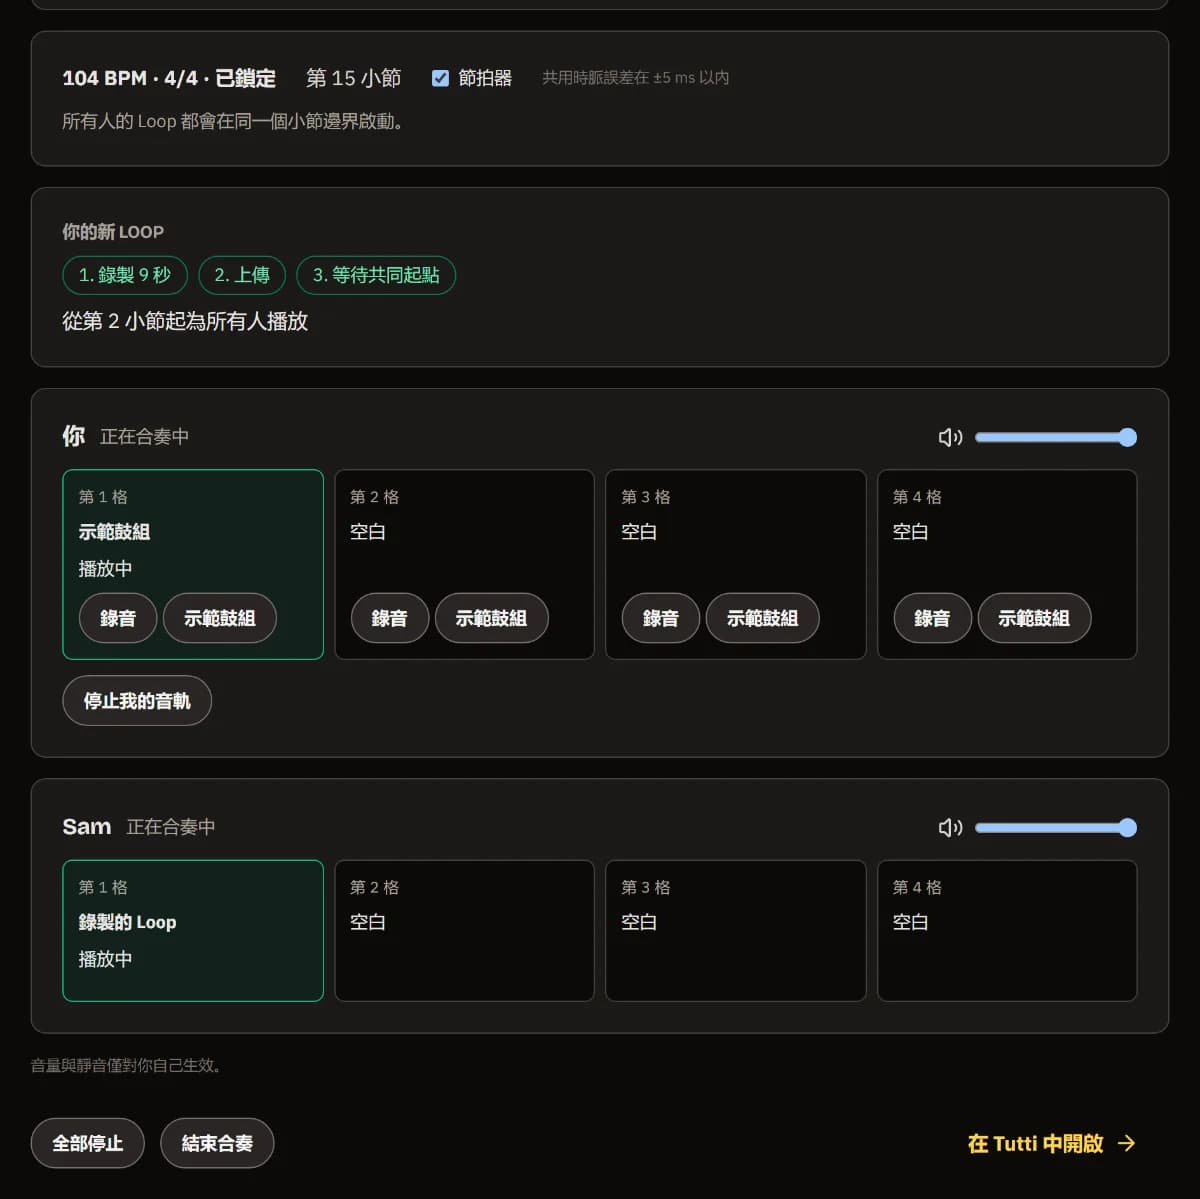Screen dimensions: 1200x1199
Task: Load 示範鼓組 into your 第 3 格 slot
Action: (x=763, y=618)
